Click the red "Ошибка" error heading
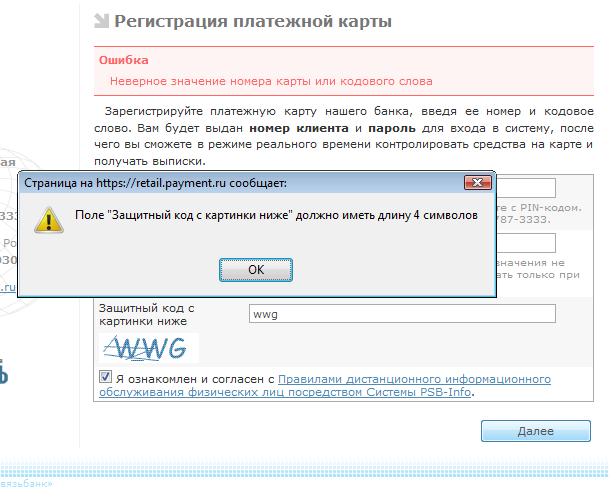Image resolution: width=616 pixels, height=498 pixels. (117, 61)
